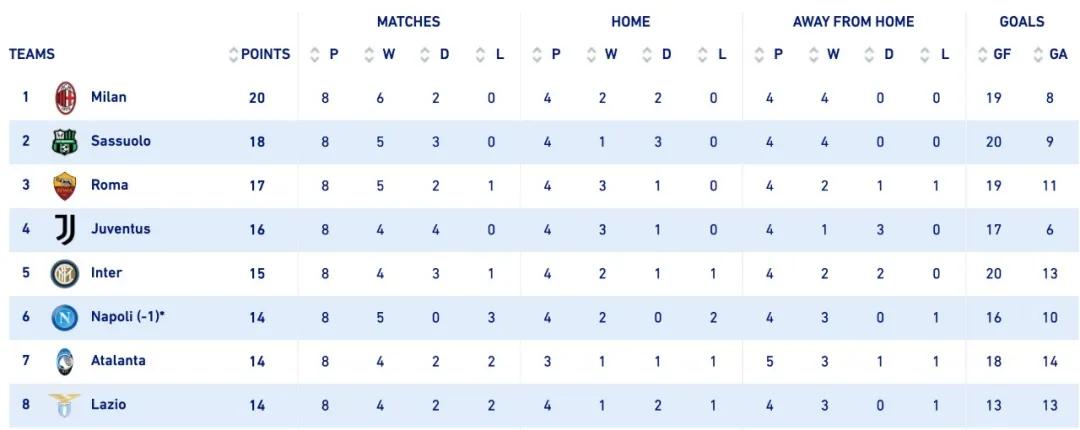Image resolution: width=1080 pixels, height=430 pixels.
Task: Open the Juventus team link
Action: [x=120, y=229]
